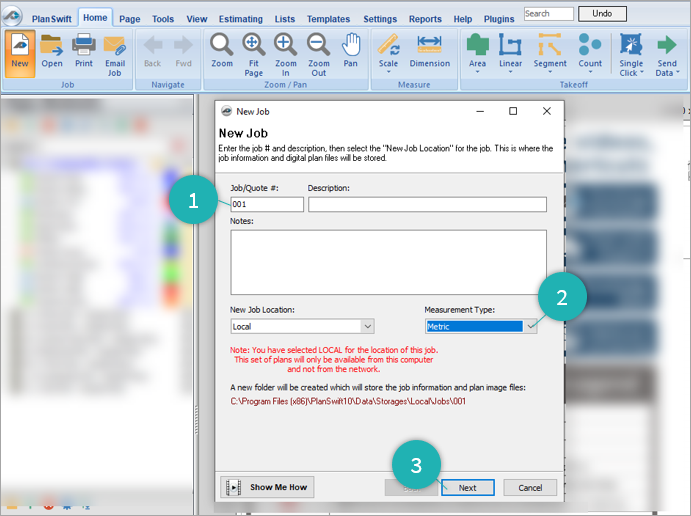Open the Reports ribbon tab

pos(425,19)
